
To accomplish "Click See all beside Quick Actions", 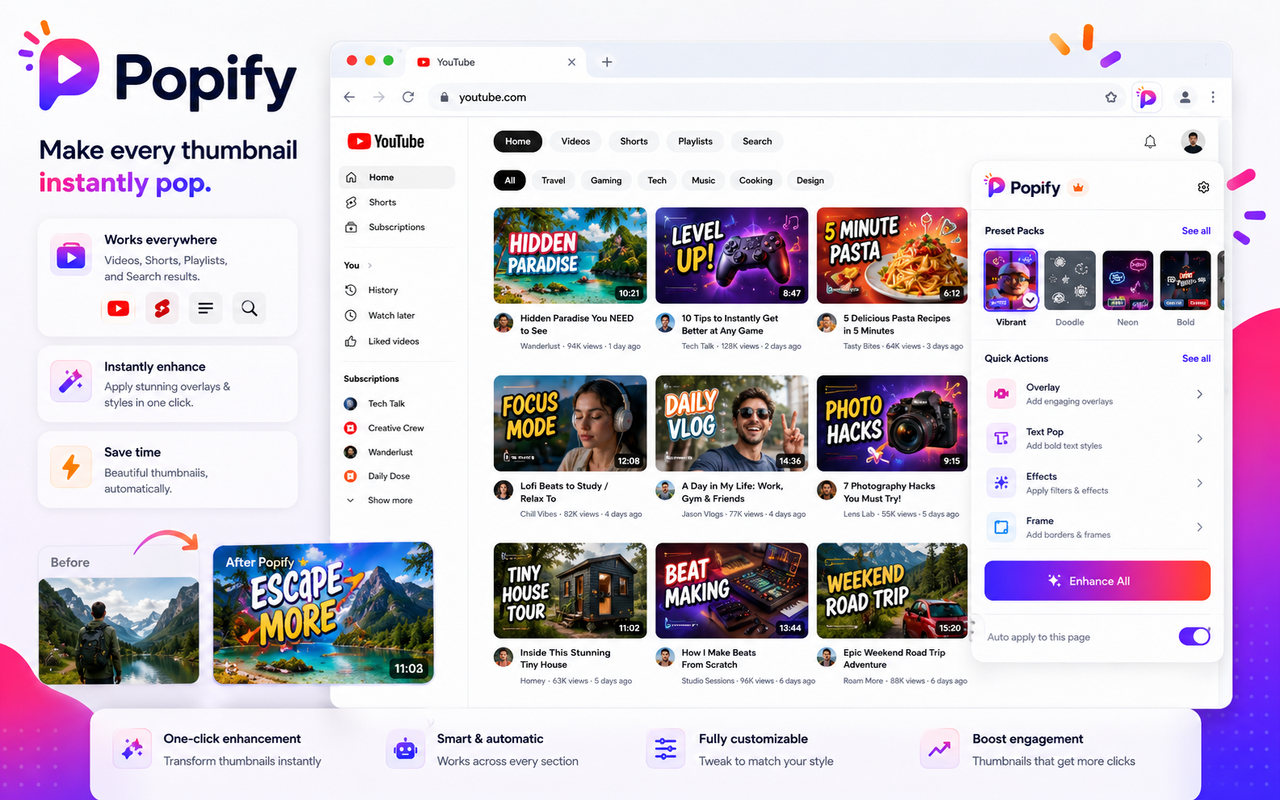I will 1196,358.
